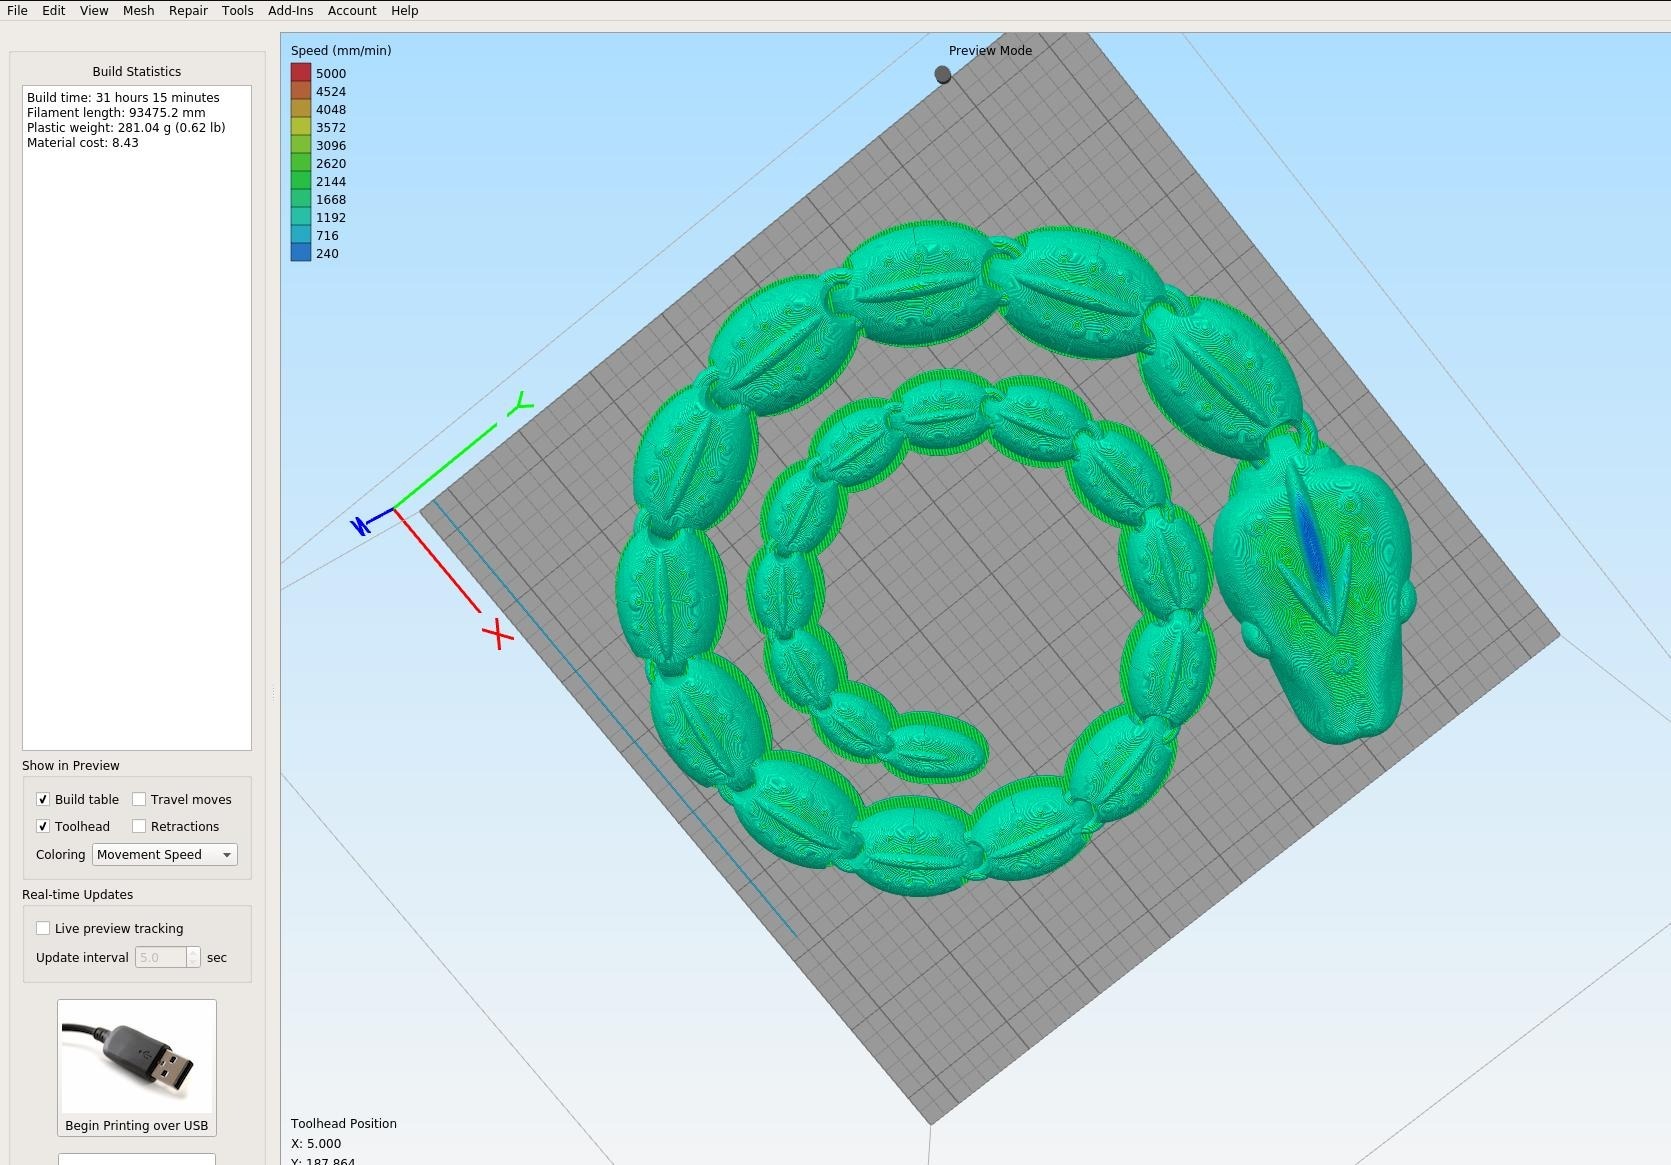This screenshot has height=1165, width=1671.
Task: Enable Live preview tracking
Action: tap(43, 928)
